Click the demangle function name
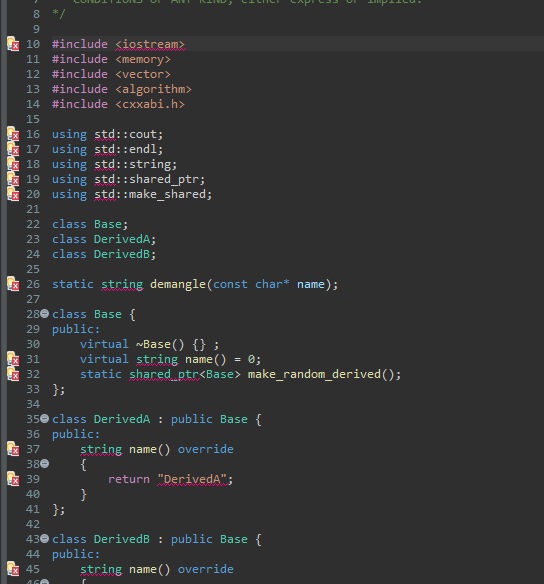Image resolution: width=544 pixels, height=584 pixels. pos(178,284)
